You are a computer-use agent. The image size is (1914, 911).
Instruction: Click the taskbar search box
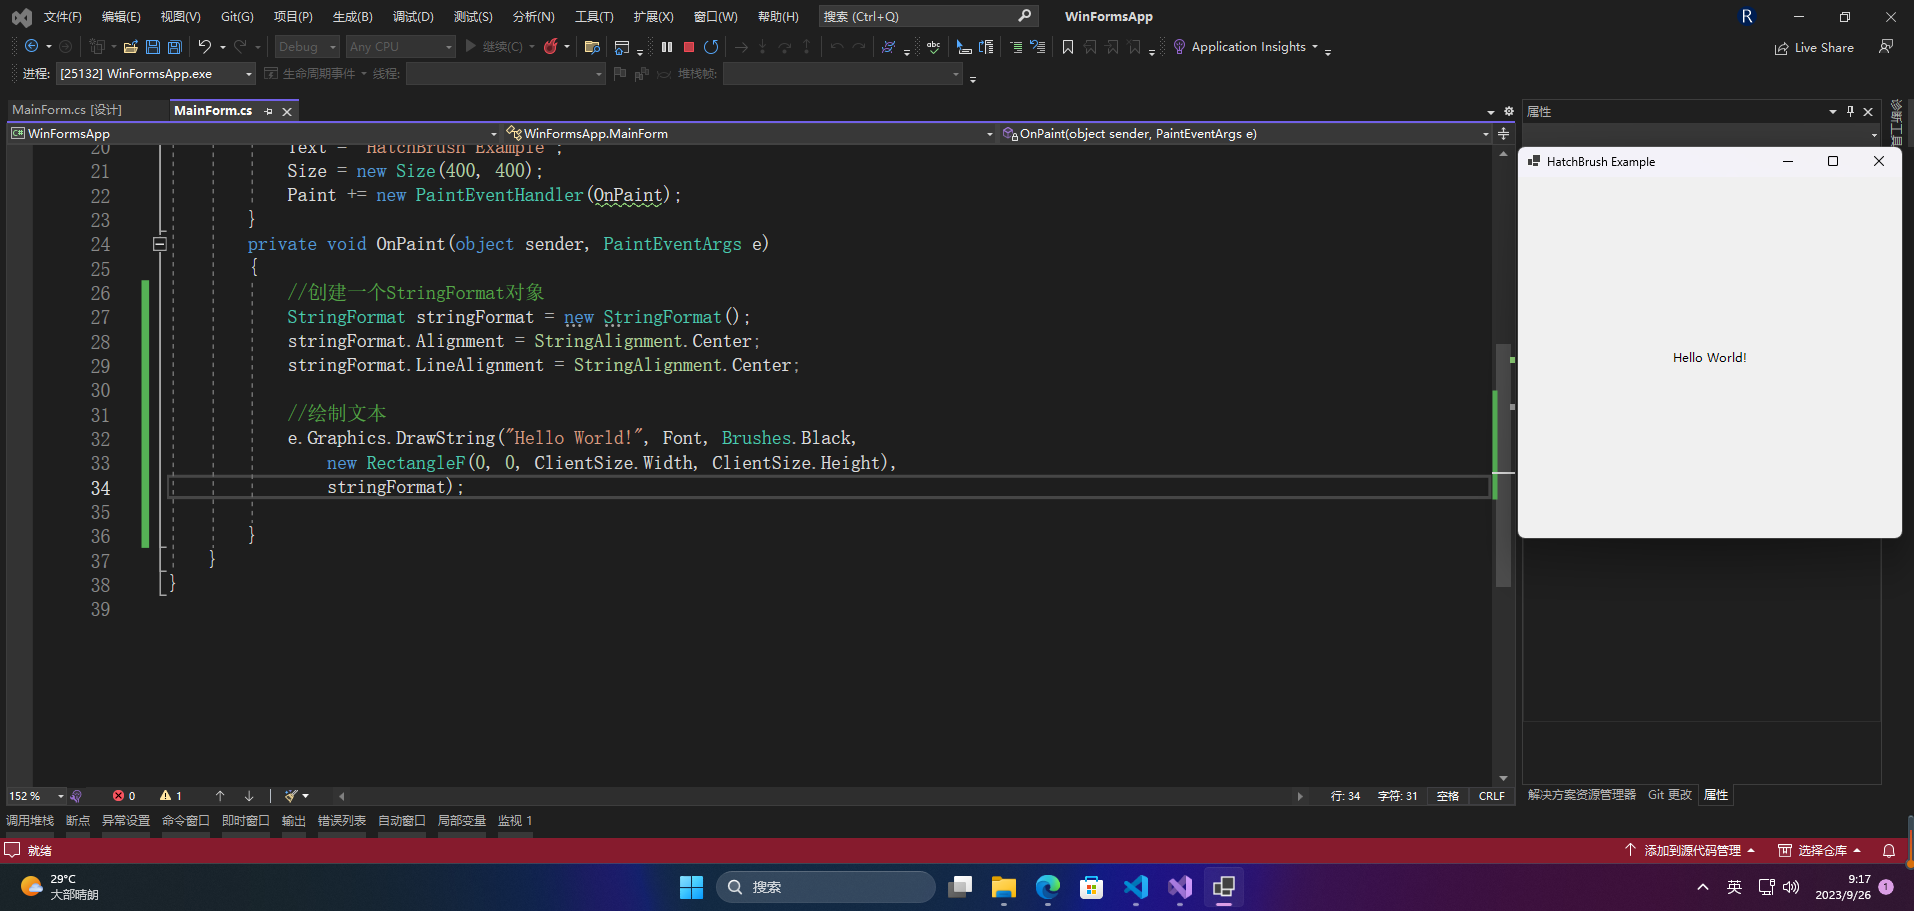(826, 887)
